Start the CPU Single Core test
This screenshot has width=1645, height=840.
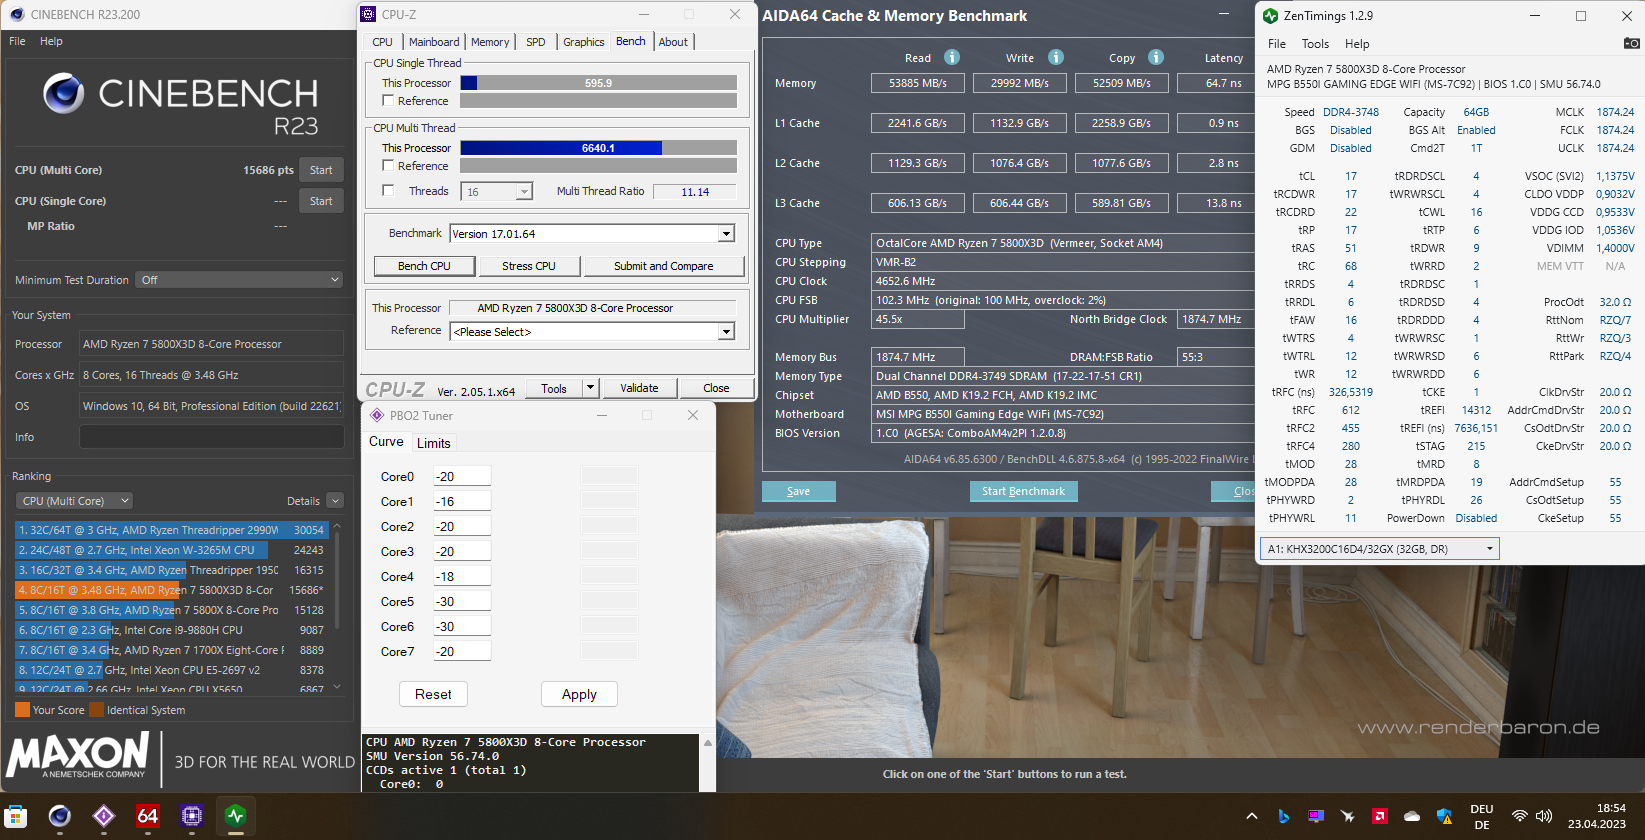click(321, 201)
